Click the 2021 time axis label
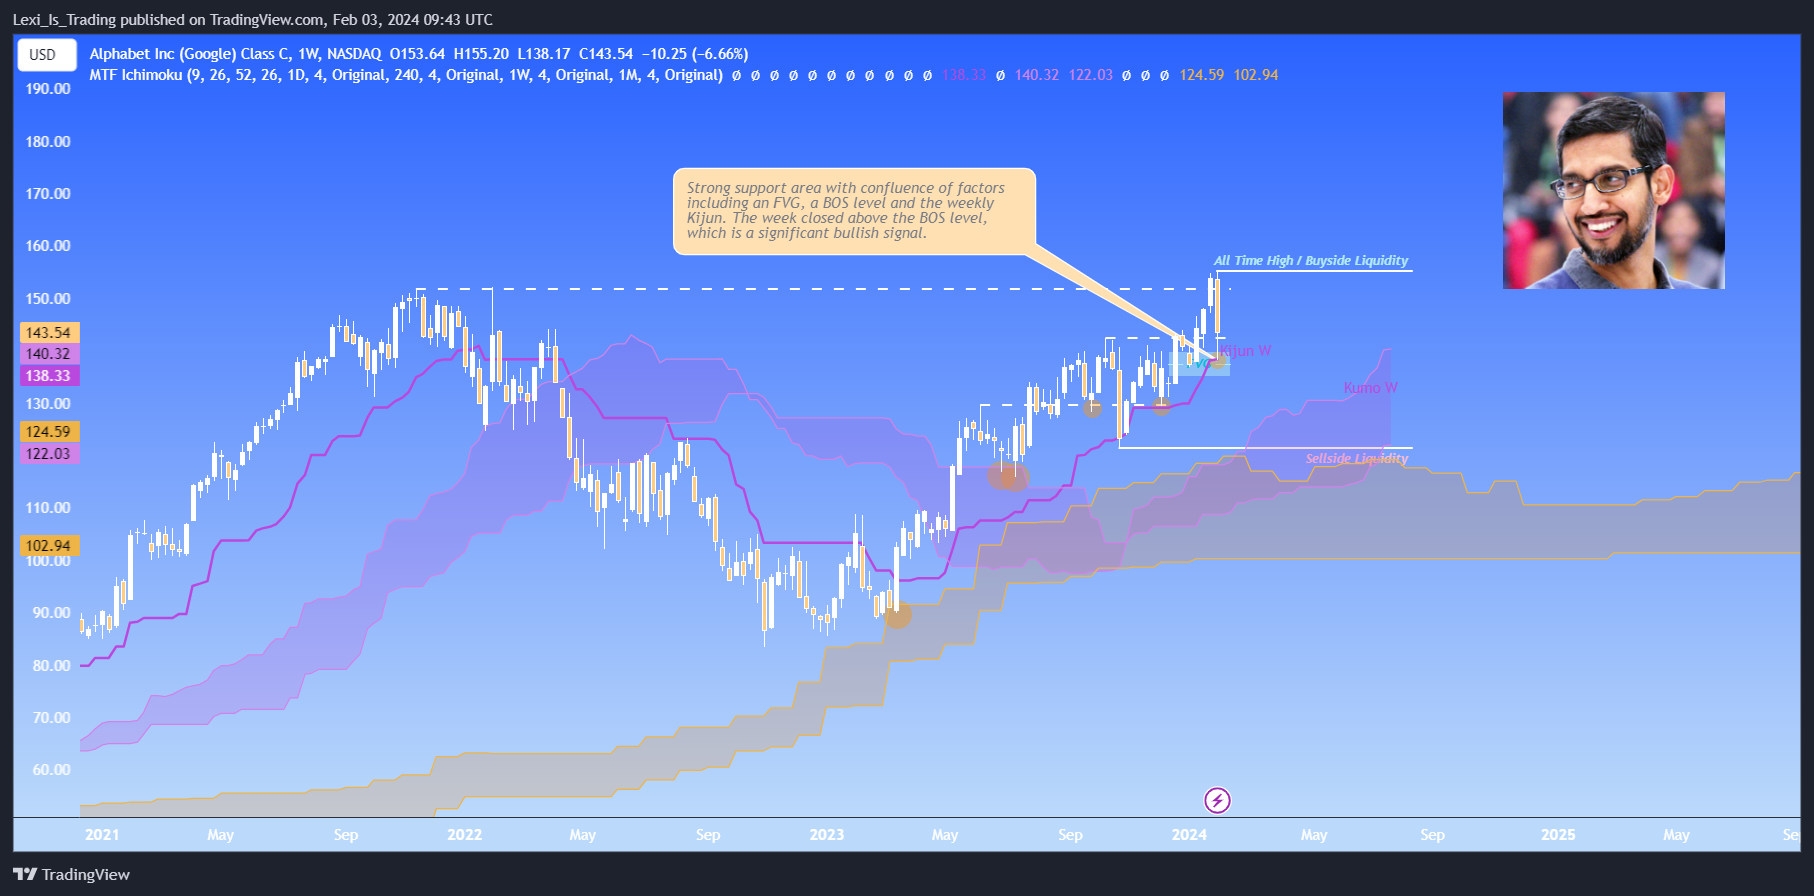Image resolution: width=1814 pixels, height=896 pixels. tap(102, 835)
